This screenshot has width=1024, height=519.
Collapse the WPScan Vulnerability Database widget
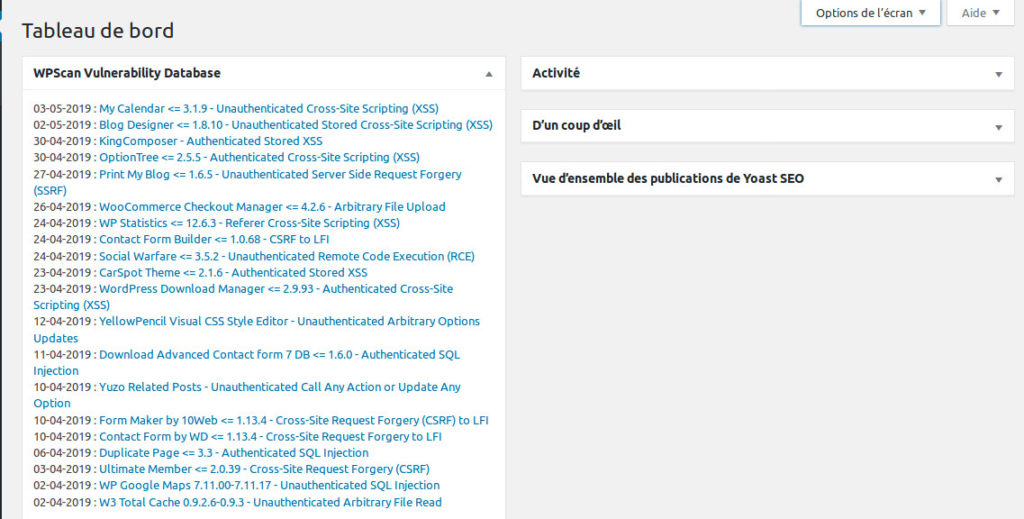coord(488,74)
